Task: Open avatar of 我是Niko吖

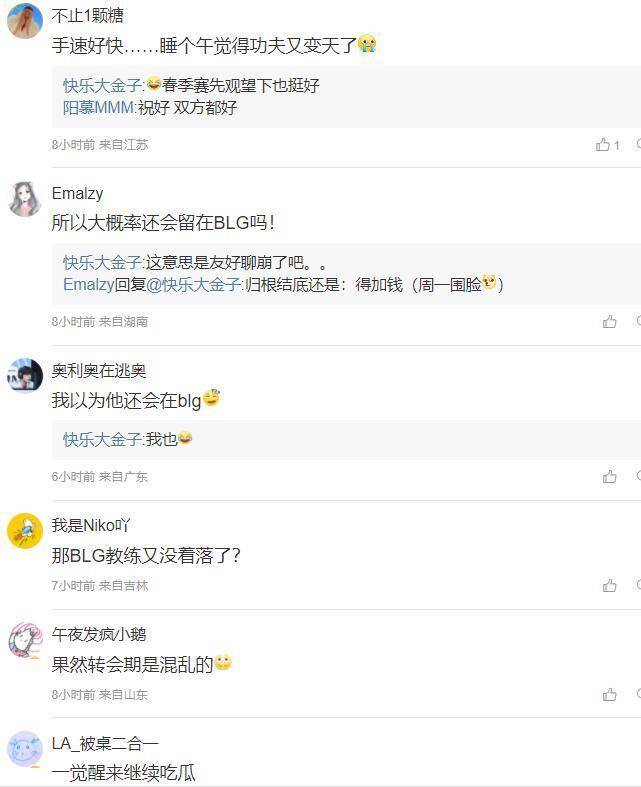Action: (x=24, y=530)
